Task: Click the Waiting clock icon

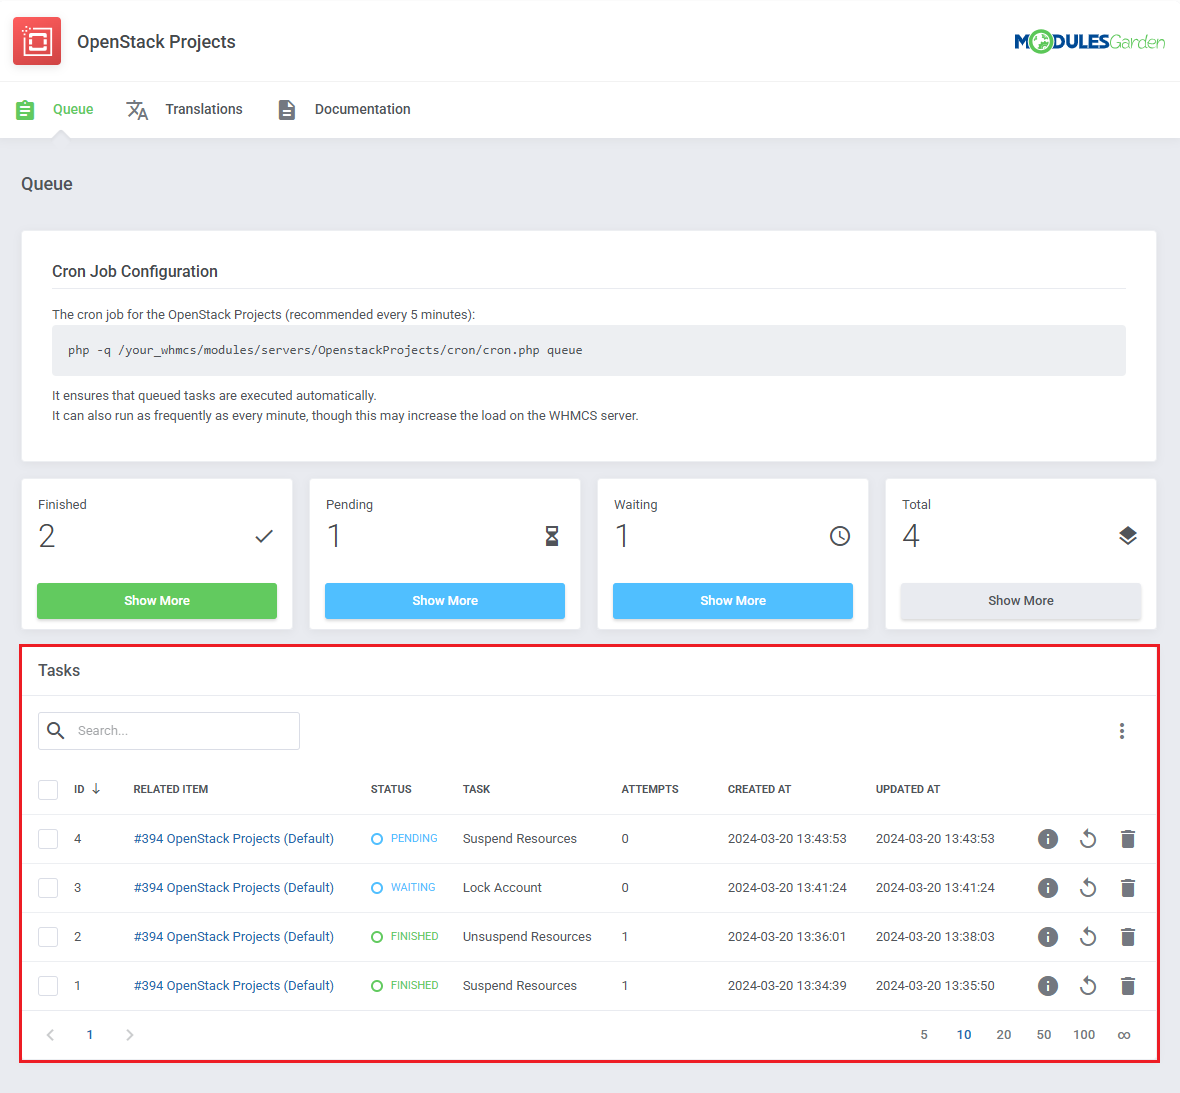Action: coord(840,536)
